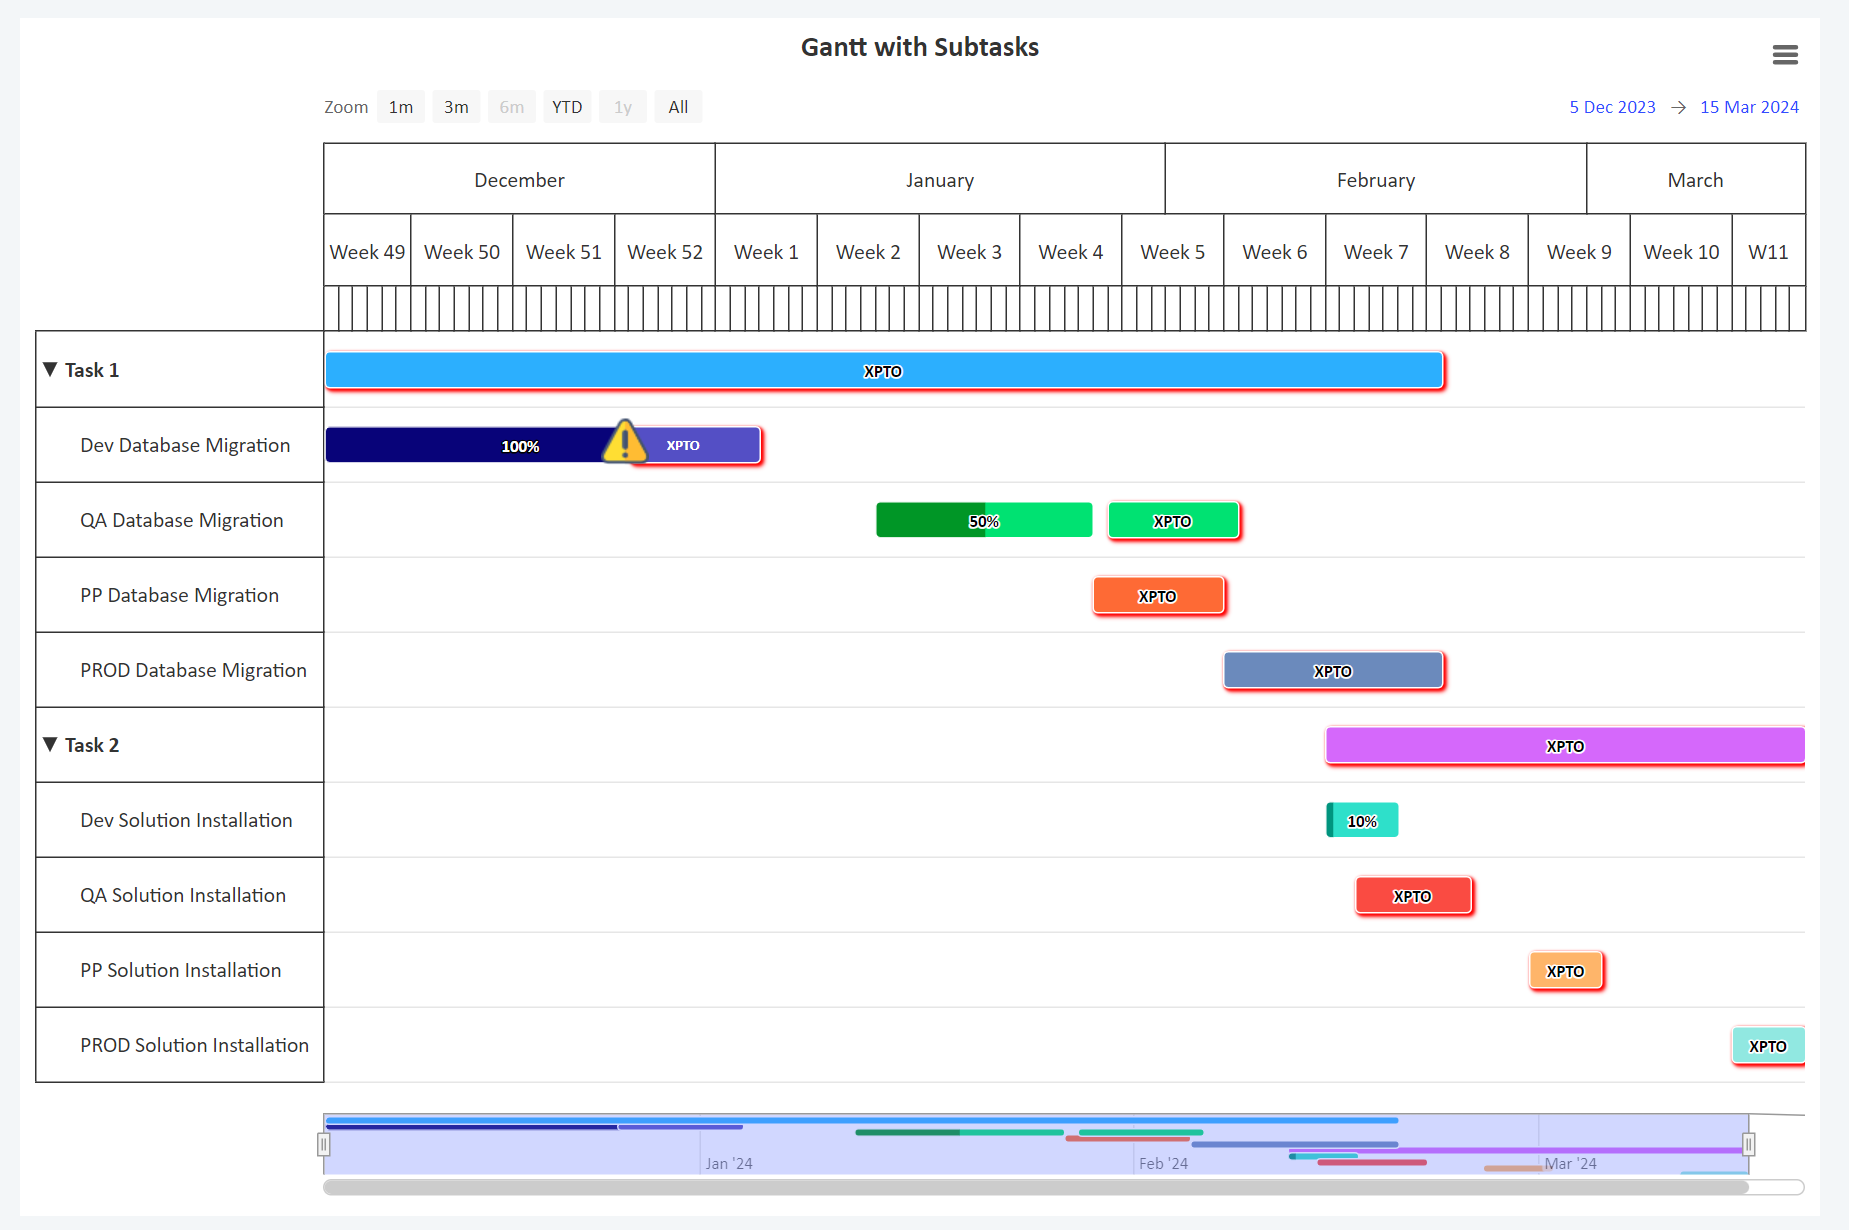Click the All zoom option

pos(678,106)
